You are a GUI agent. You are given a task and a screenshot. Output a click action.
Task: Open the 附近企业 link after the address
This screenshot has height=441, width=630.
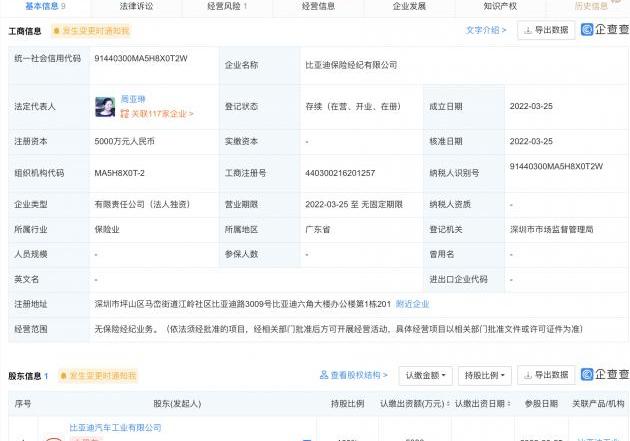(413, 304)
